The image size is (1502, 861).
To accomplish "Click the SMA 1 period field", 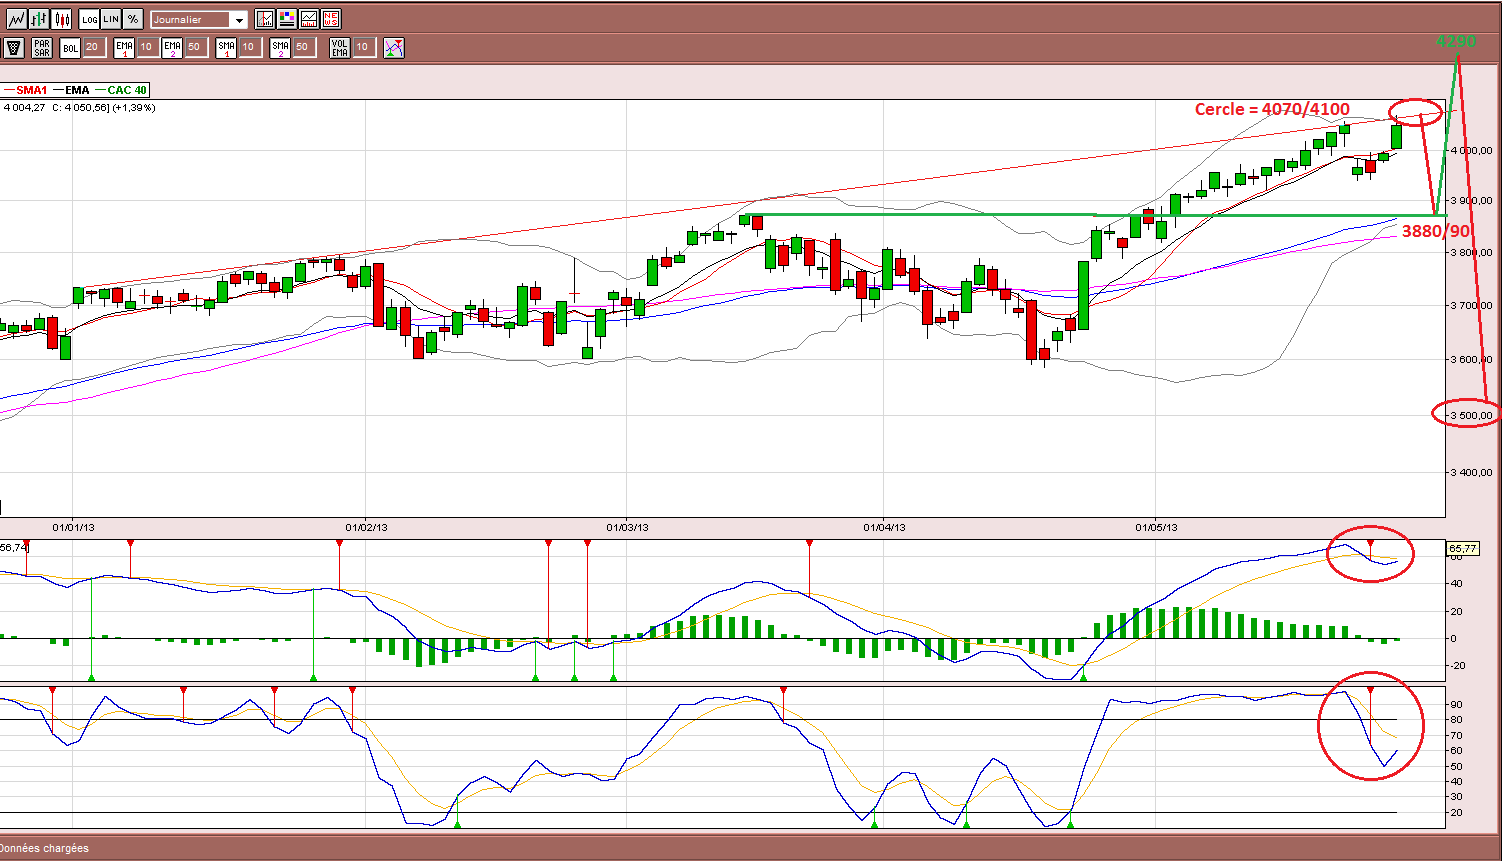I will click(250, 47).
